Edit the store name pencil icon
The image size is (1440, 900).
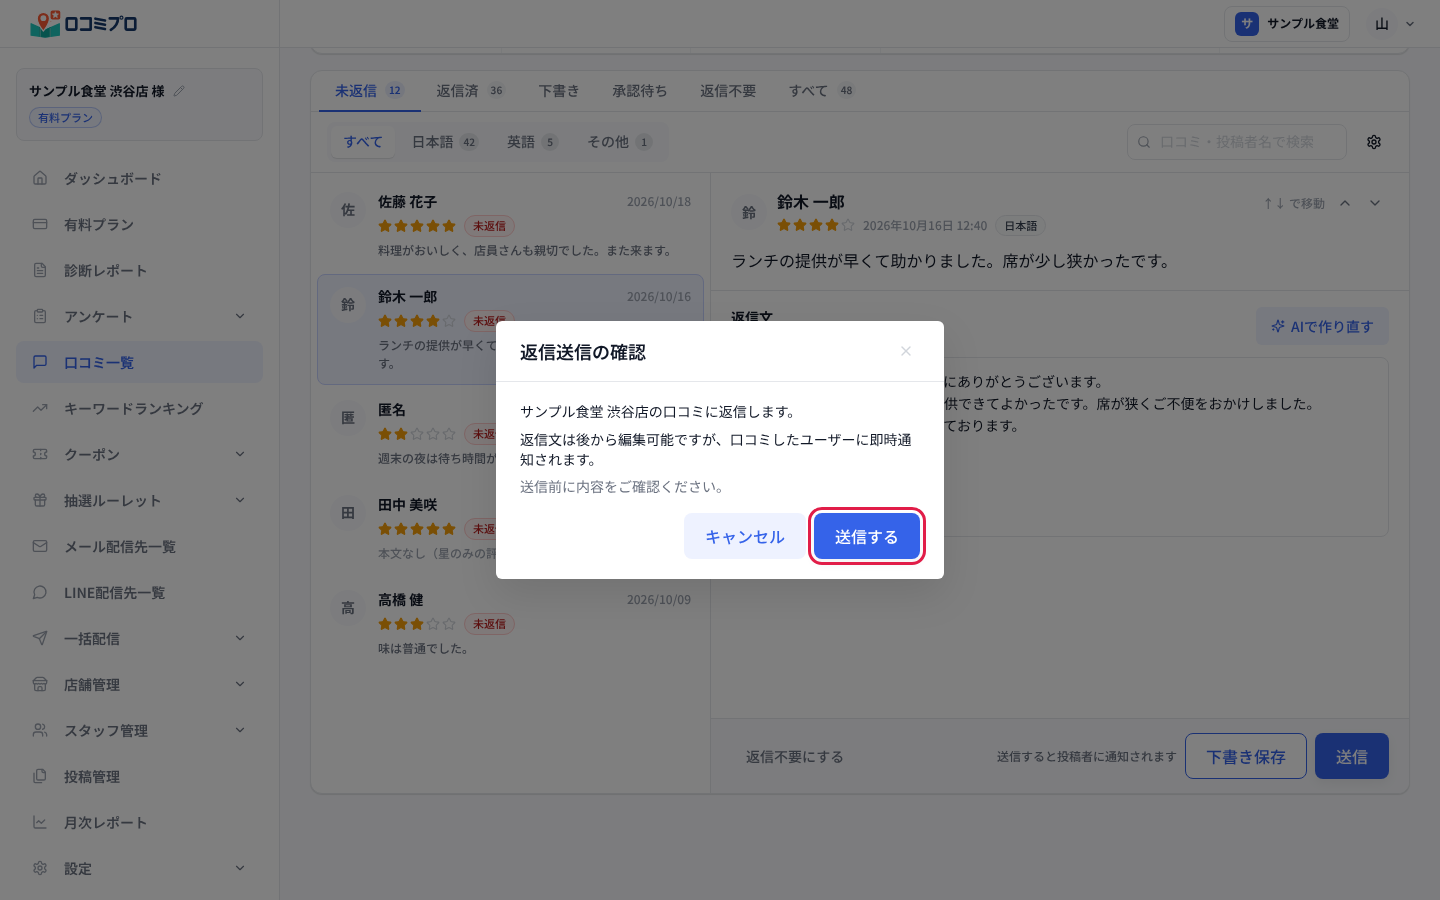[179, 91]
